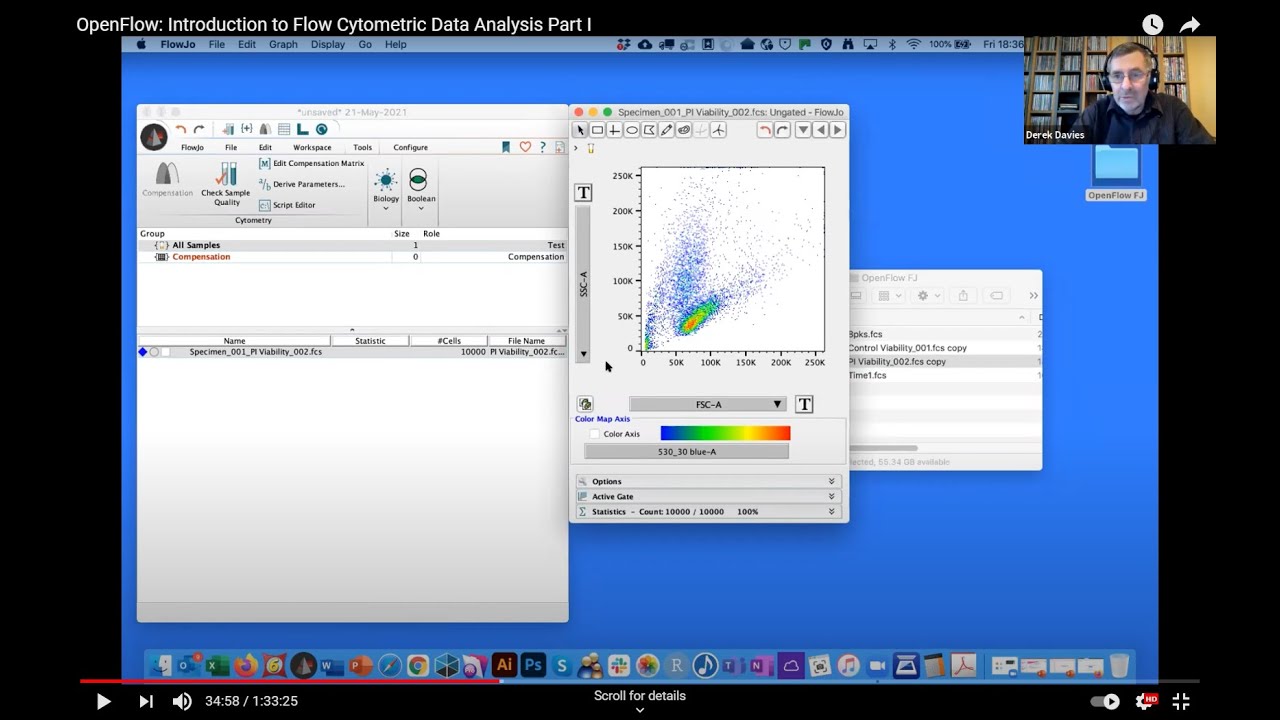Select the arrow pointer tool in graph window
1280x720 pixels.
tap(580, 130)
